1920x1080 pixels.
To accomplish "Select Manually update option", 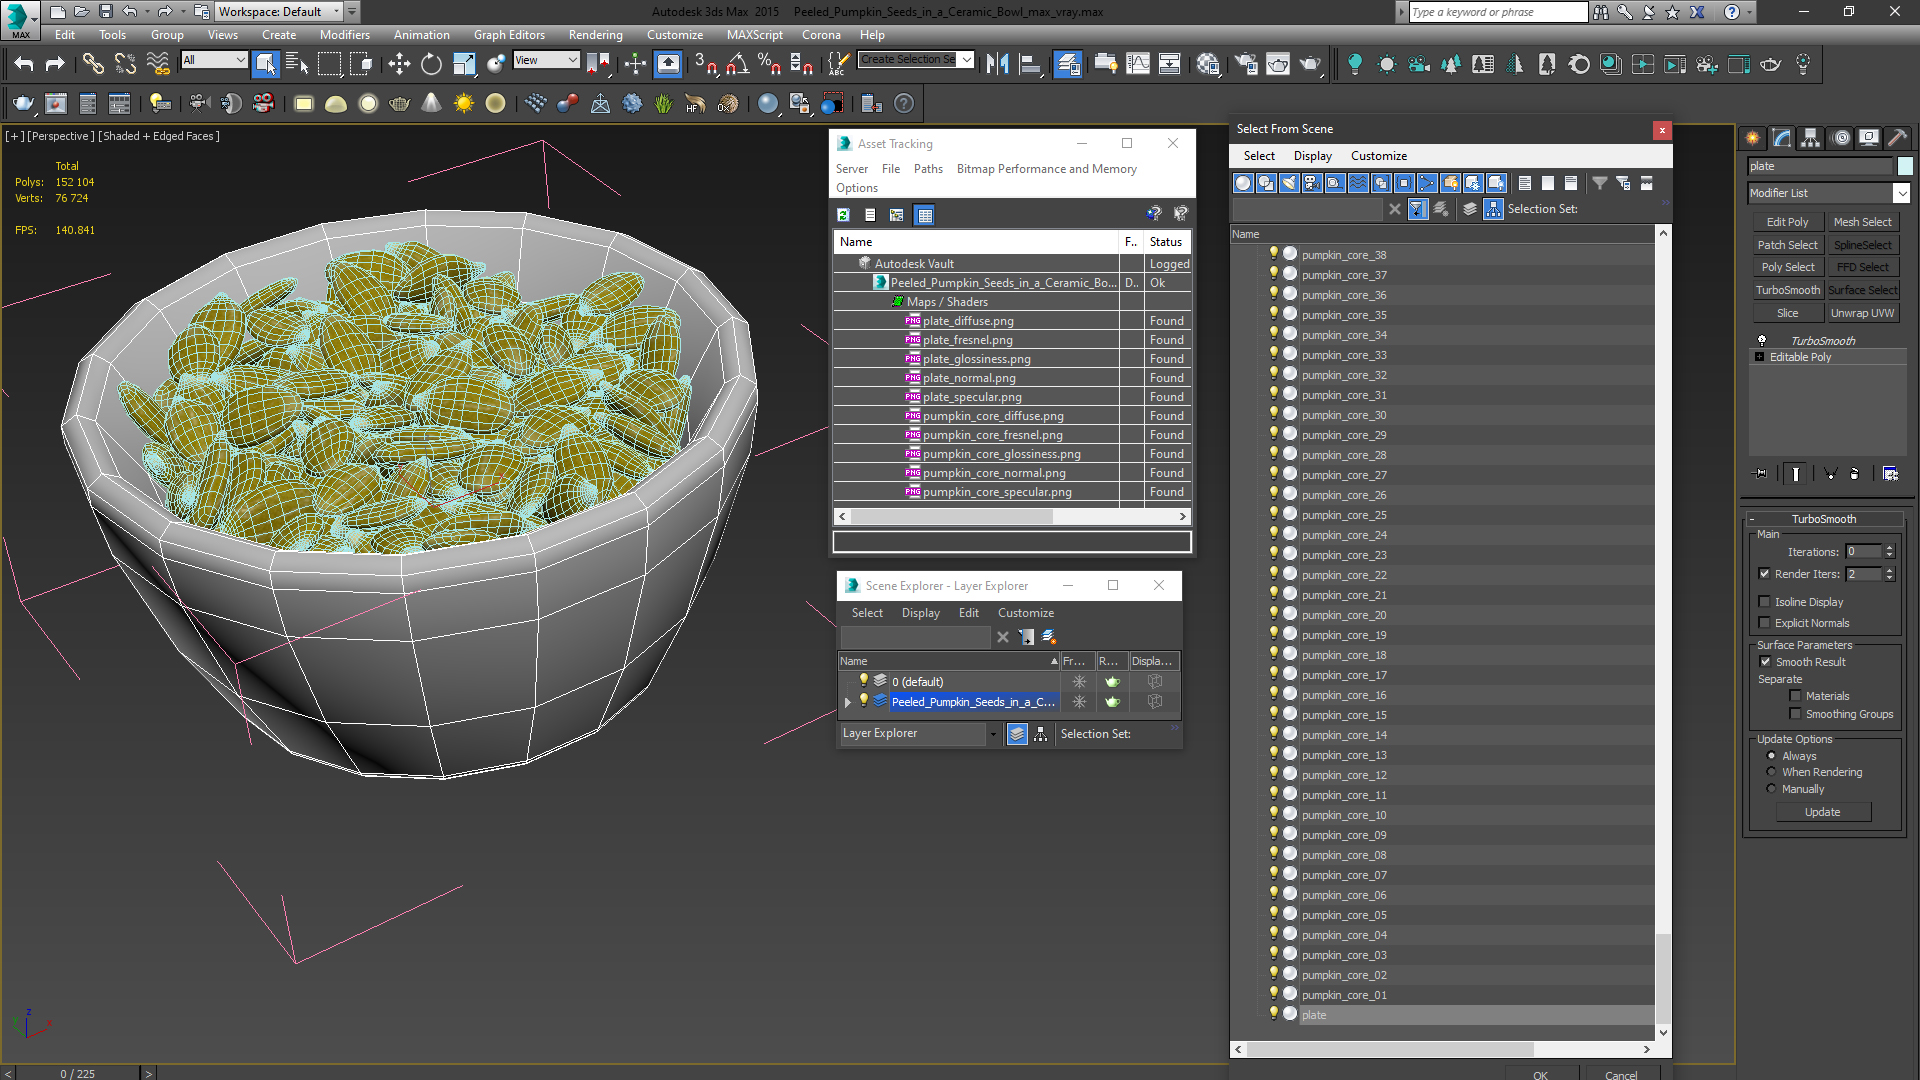I will coord(1771,789).
